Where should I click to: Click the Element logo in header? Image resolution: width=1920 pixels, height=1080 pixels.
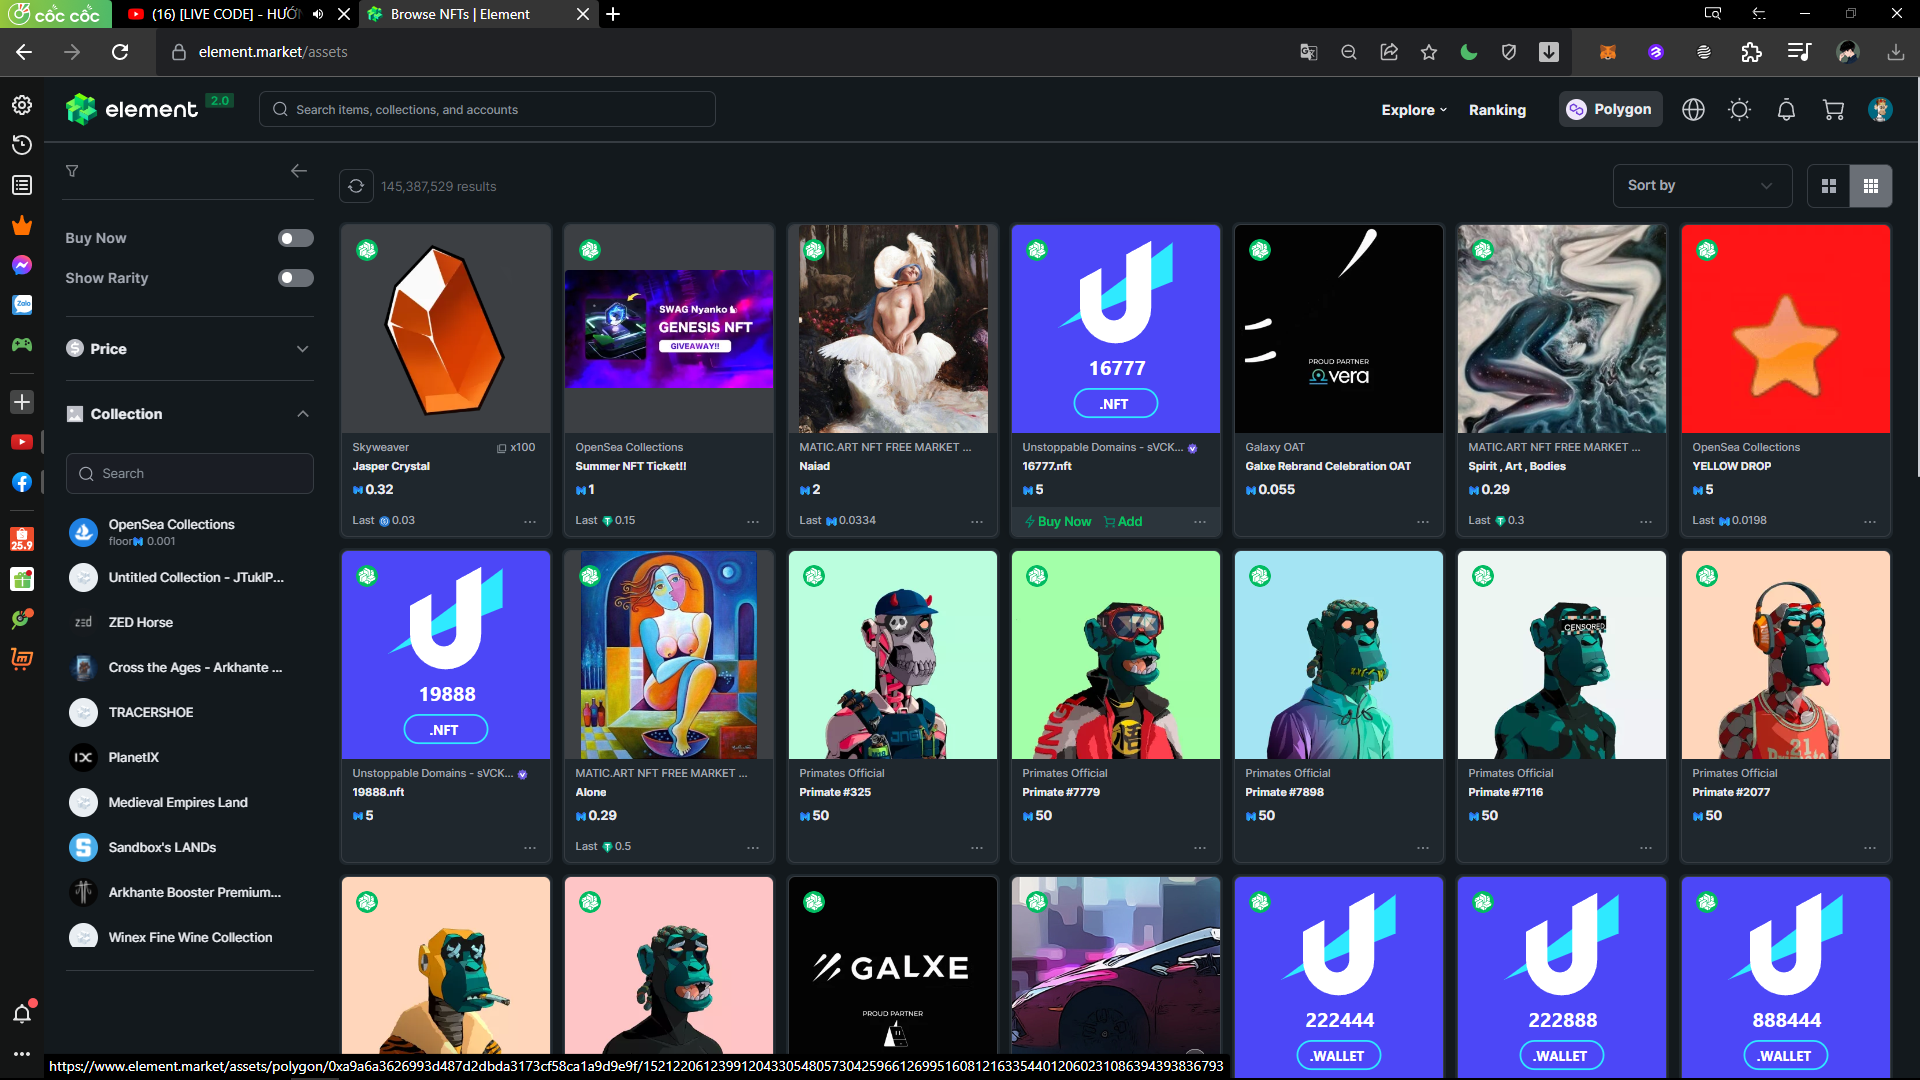coord(132,109)
